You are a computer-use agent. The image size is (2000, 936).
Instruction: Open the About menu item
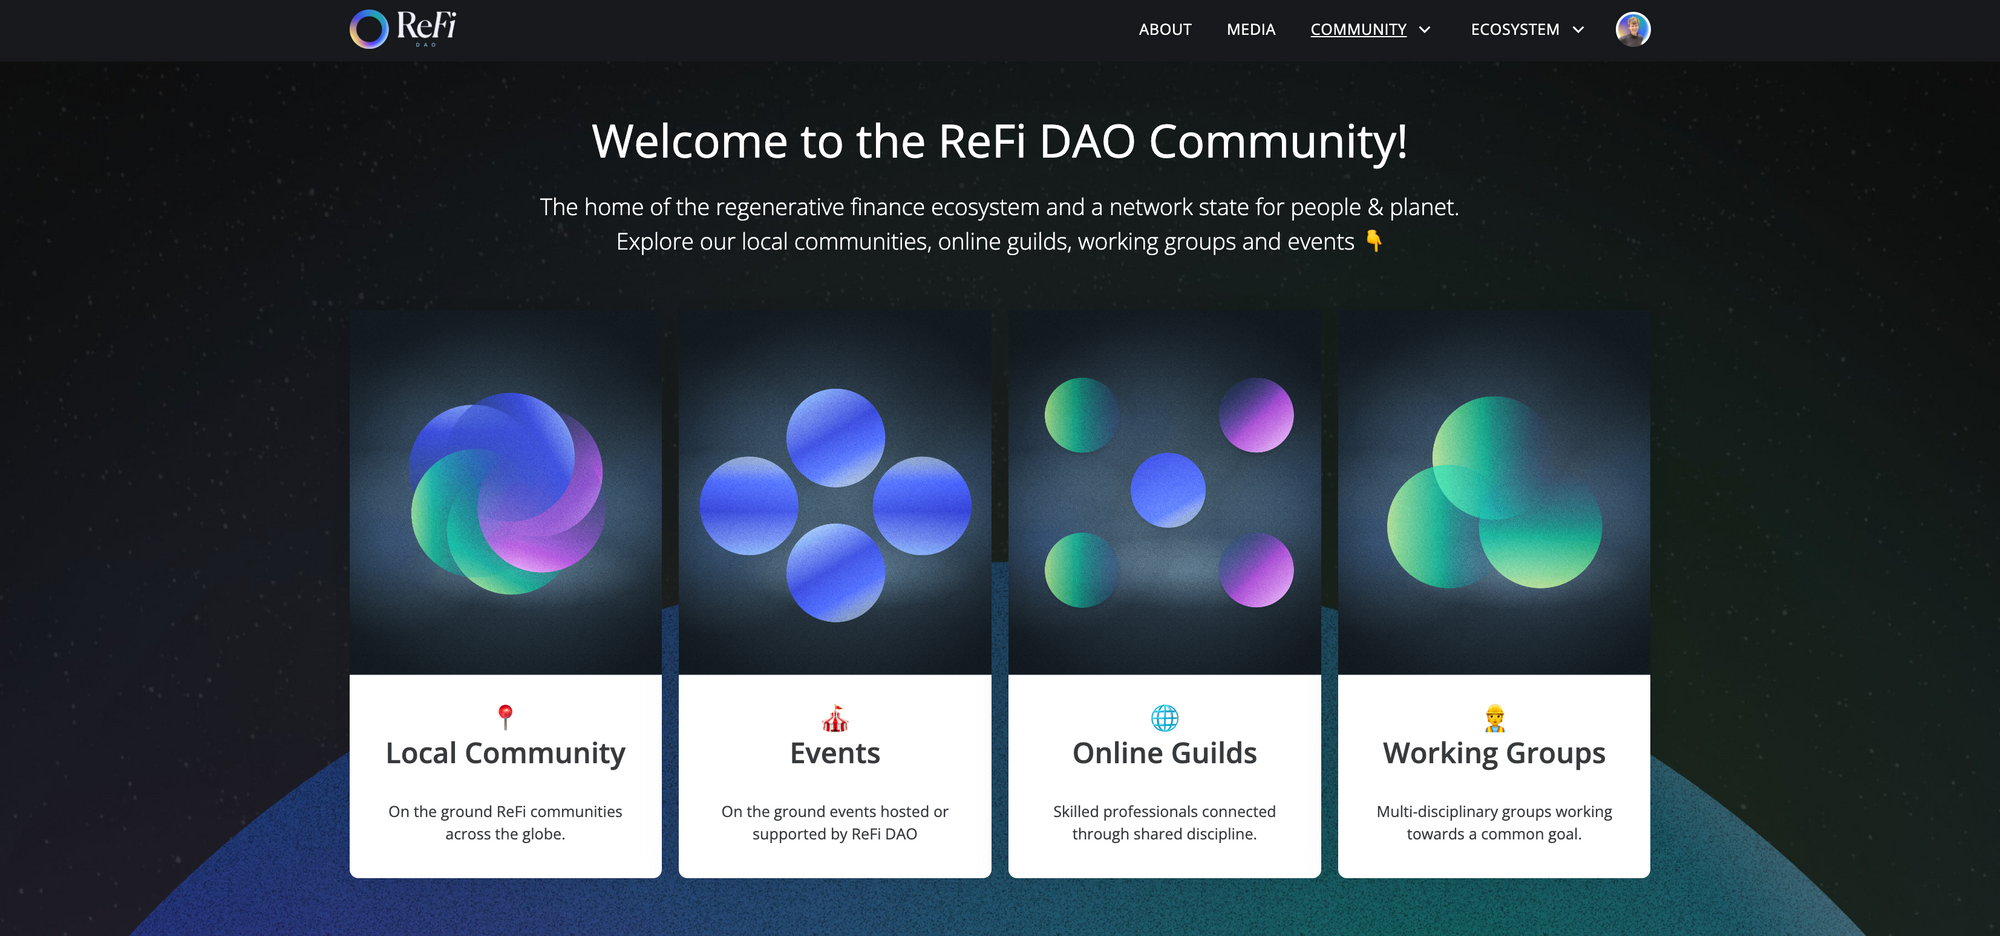tap(1165, 30)
